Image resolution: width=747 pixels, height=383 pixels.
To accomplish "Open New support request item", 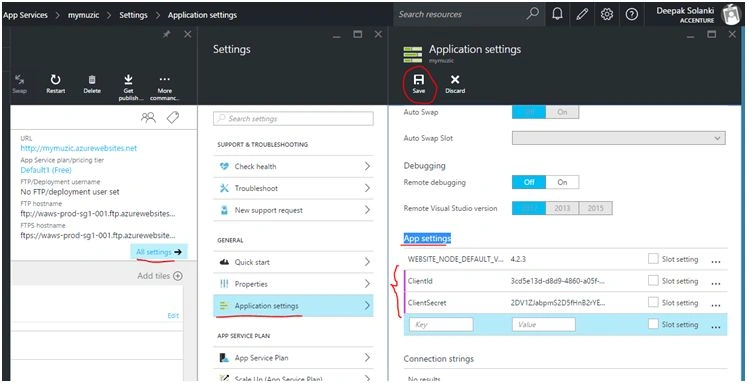I will click(x=293, y=210).
